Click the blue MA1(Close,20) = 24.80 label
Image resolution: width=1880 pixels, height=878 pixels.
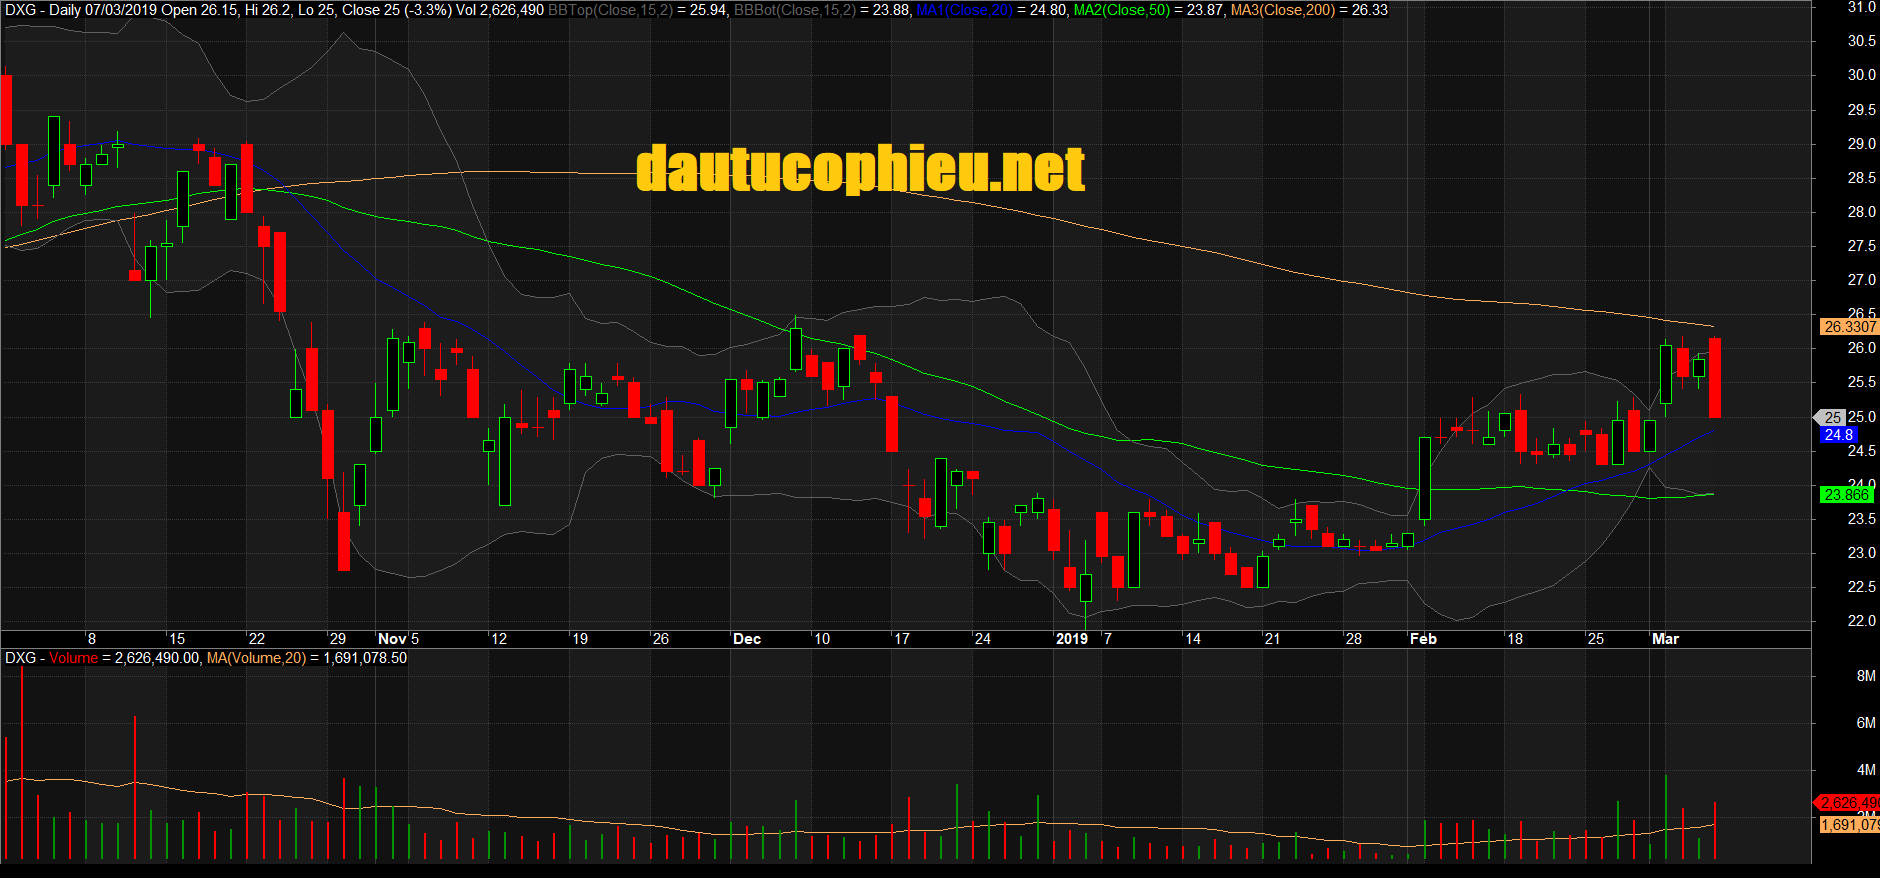coord(991,10)
